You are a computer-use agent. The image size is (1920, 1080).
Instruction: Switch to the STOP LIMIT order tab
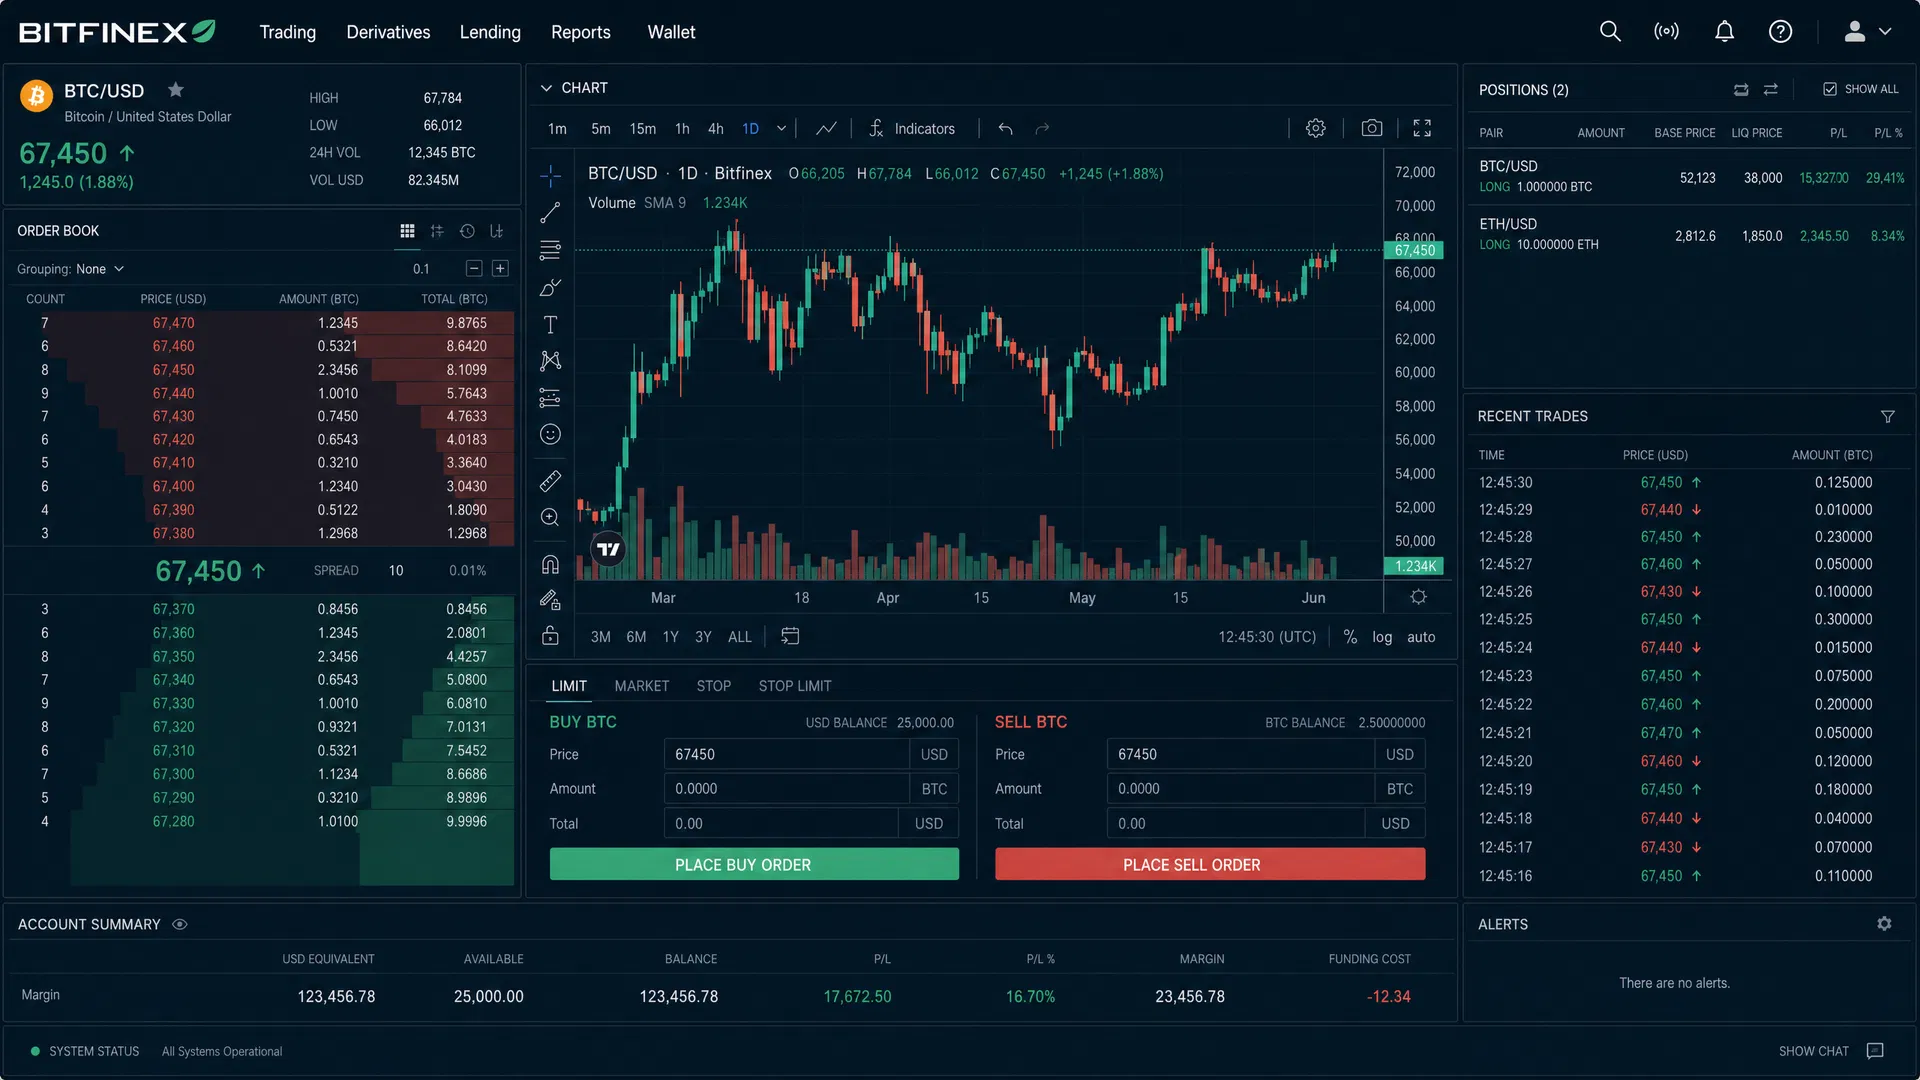click(795, 686)
